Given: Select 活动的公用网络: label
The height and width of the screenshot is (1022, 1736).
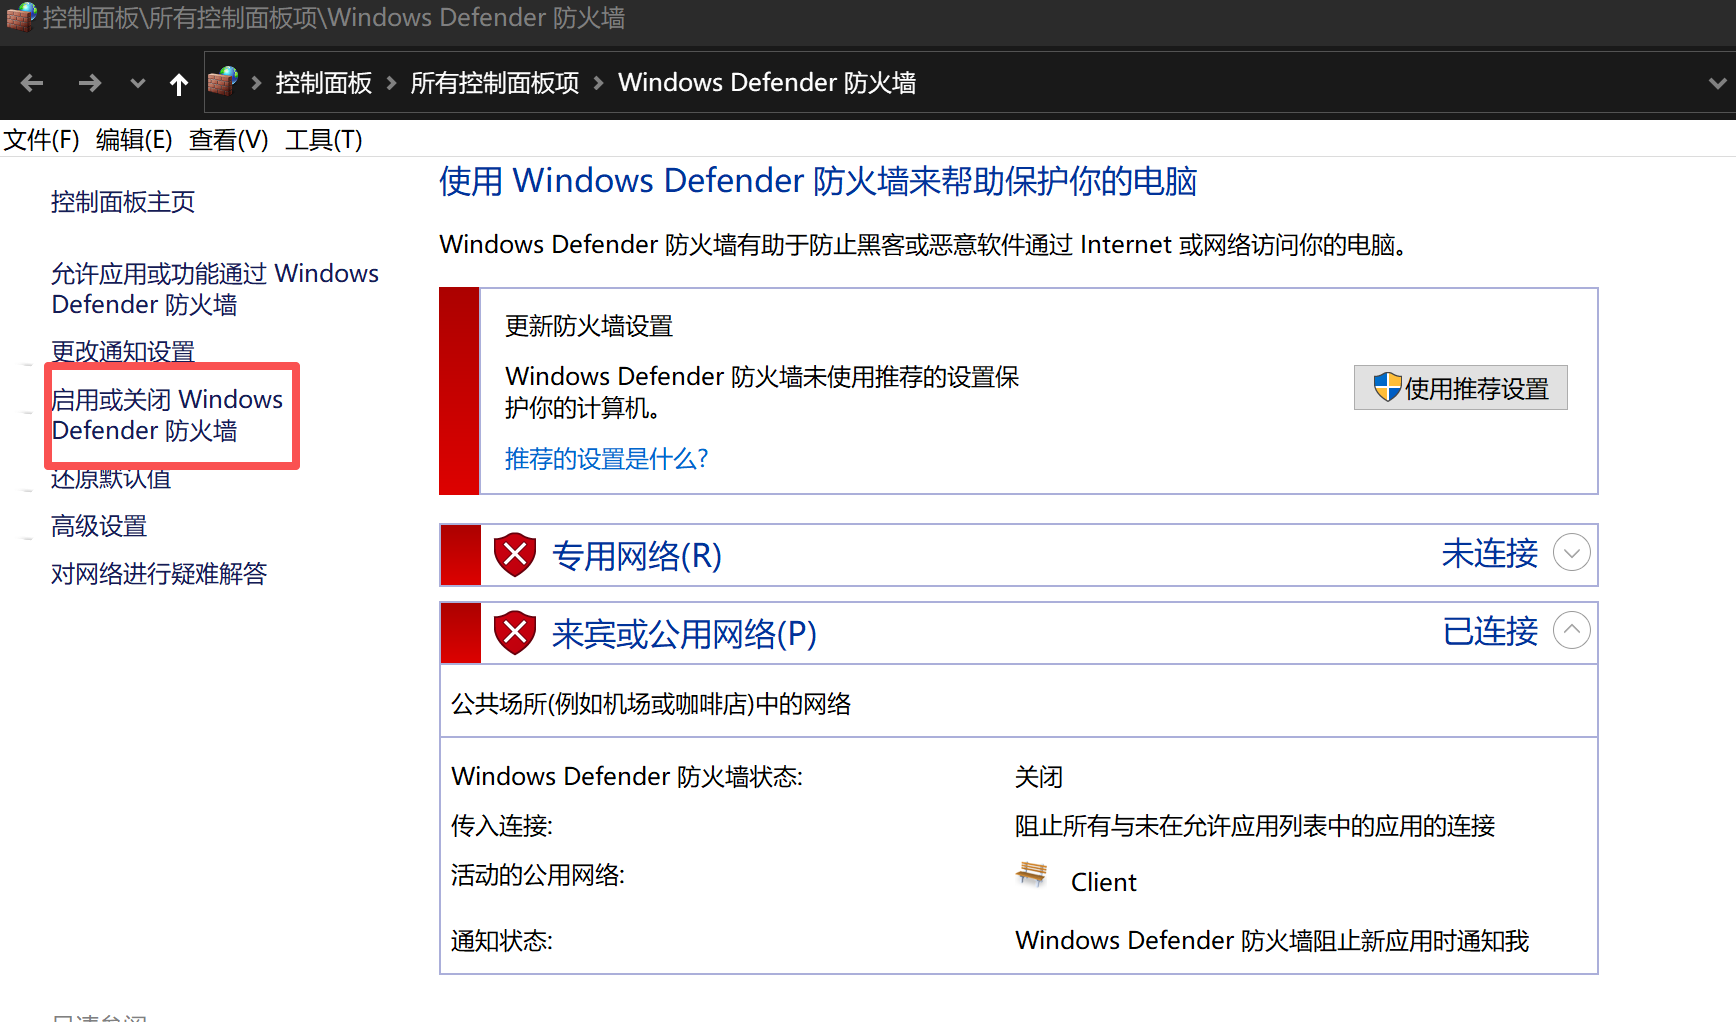Looking at the screenshot, I should tap(538, 876).
